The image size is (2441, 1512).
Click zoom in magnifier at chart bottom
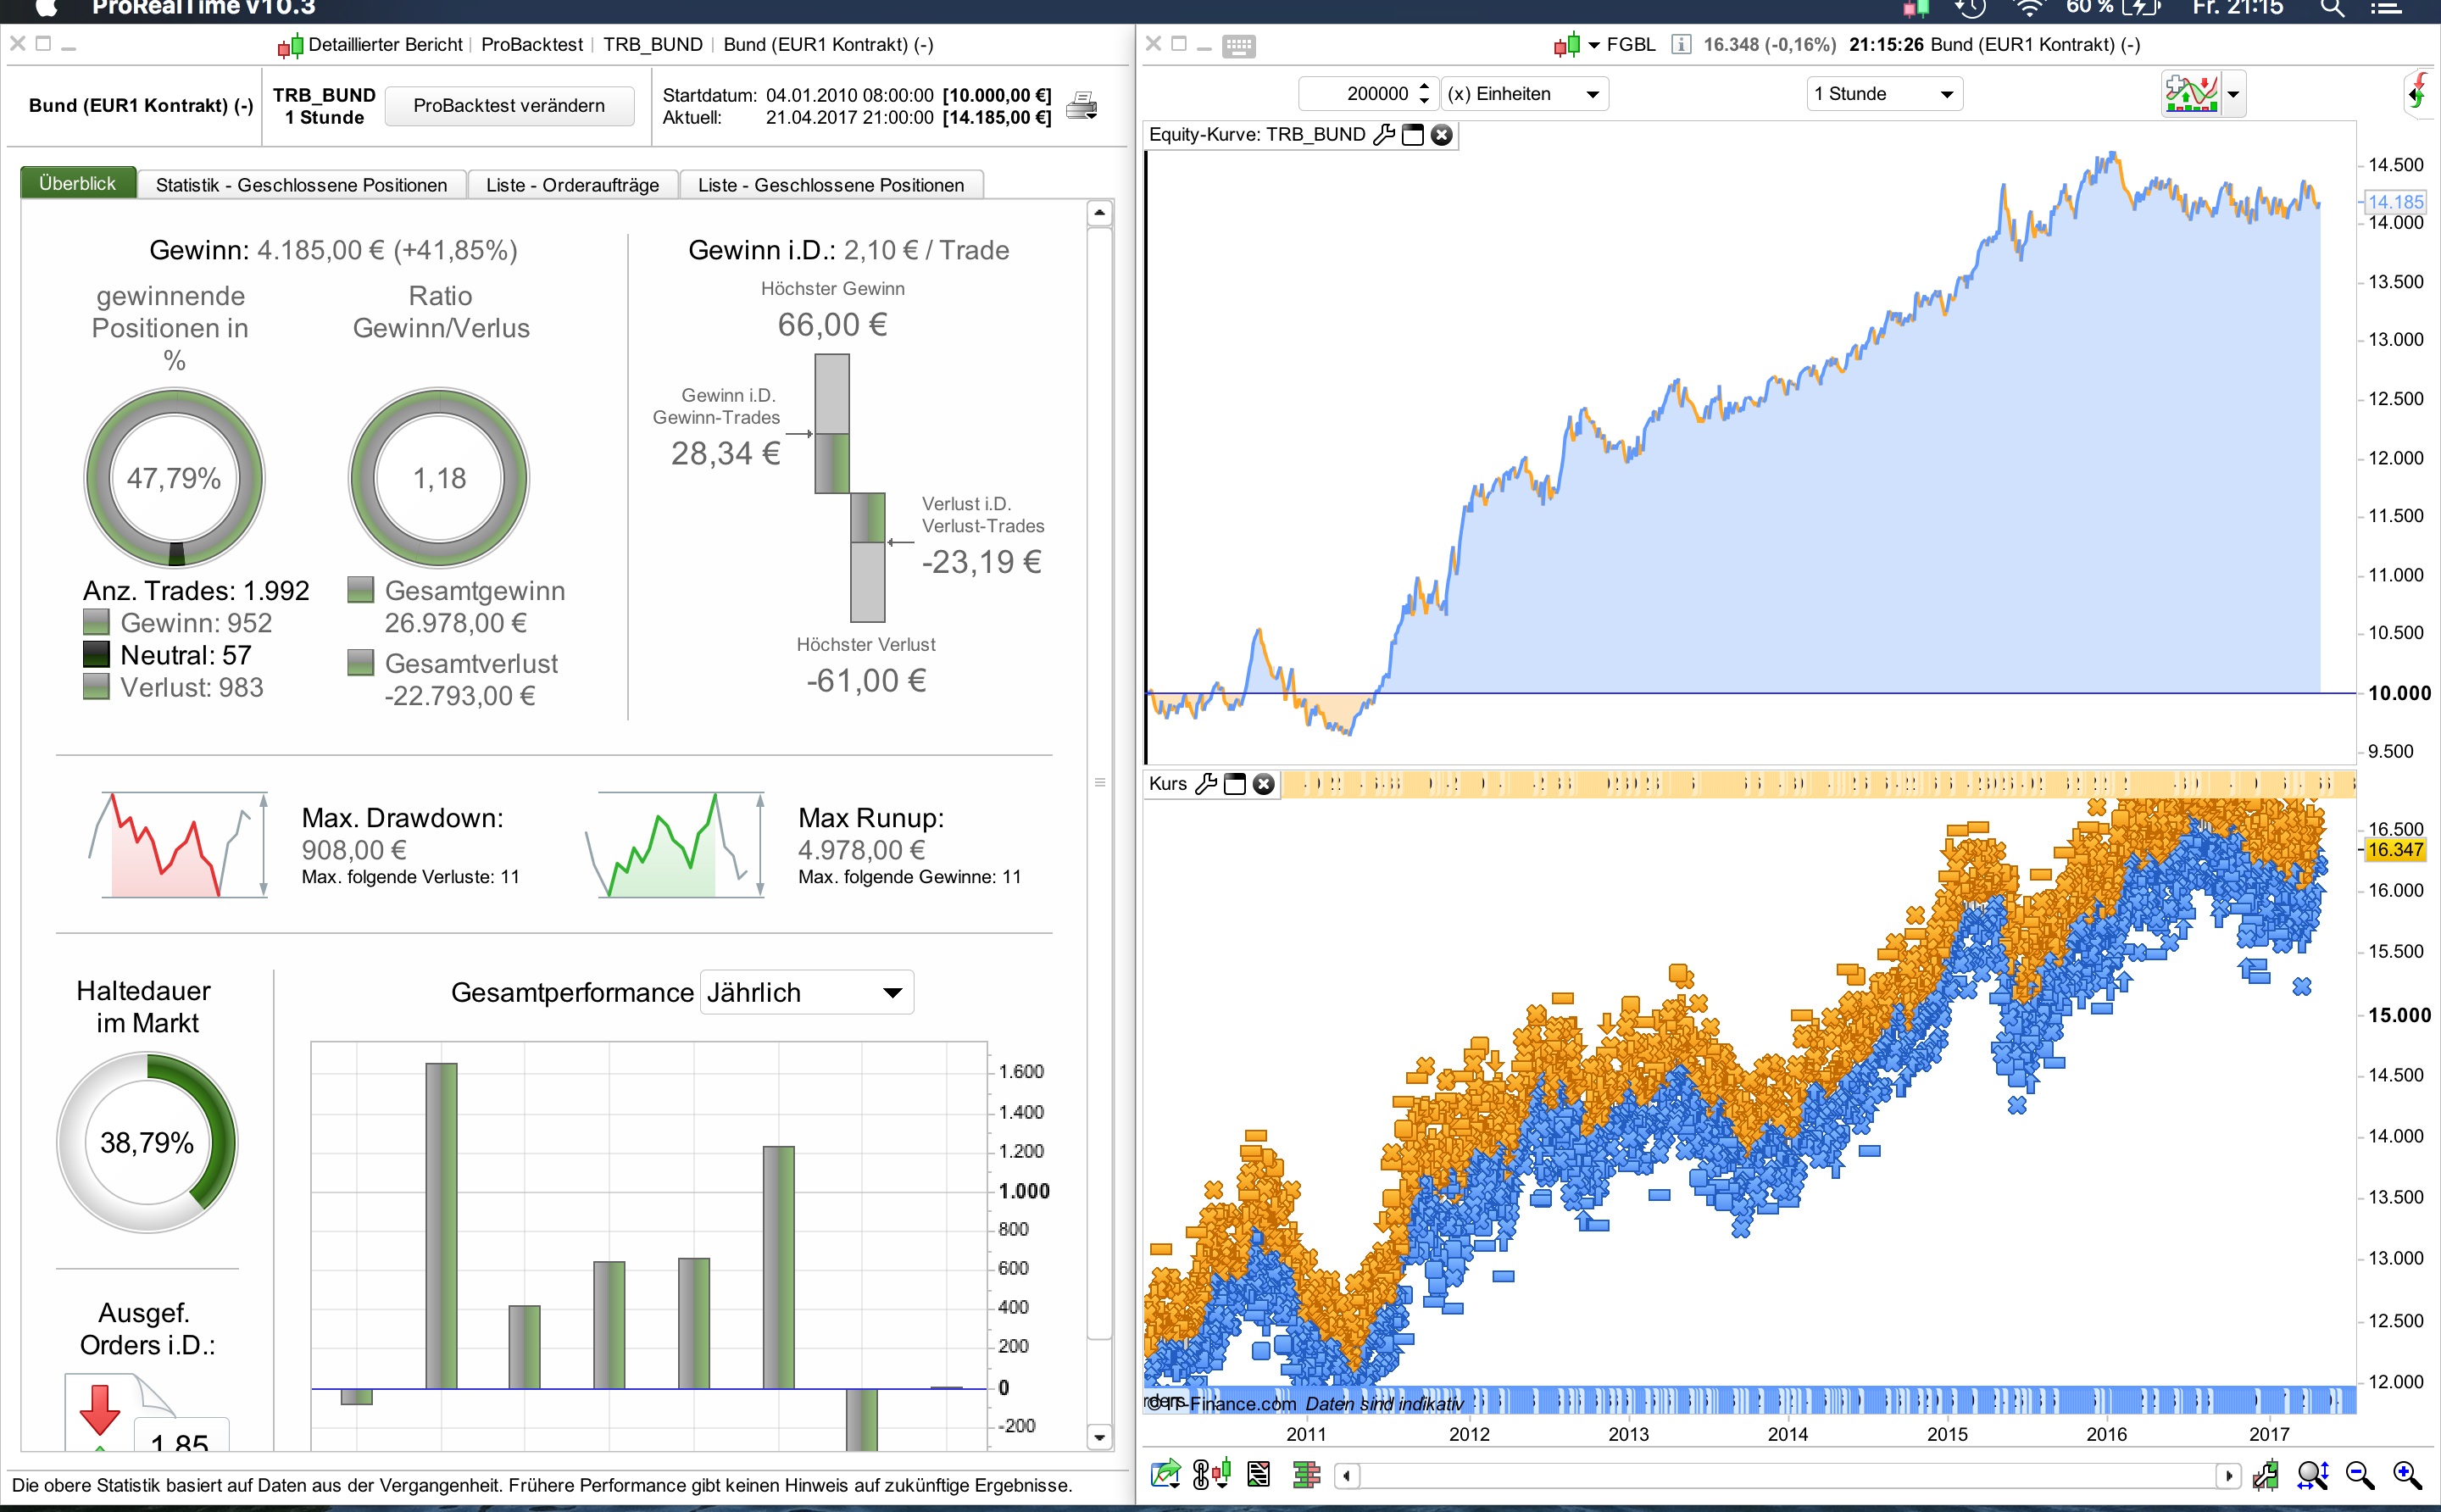tap(2407, 1474)
